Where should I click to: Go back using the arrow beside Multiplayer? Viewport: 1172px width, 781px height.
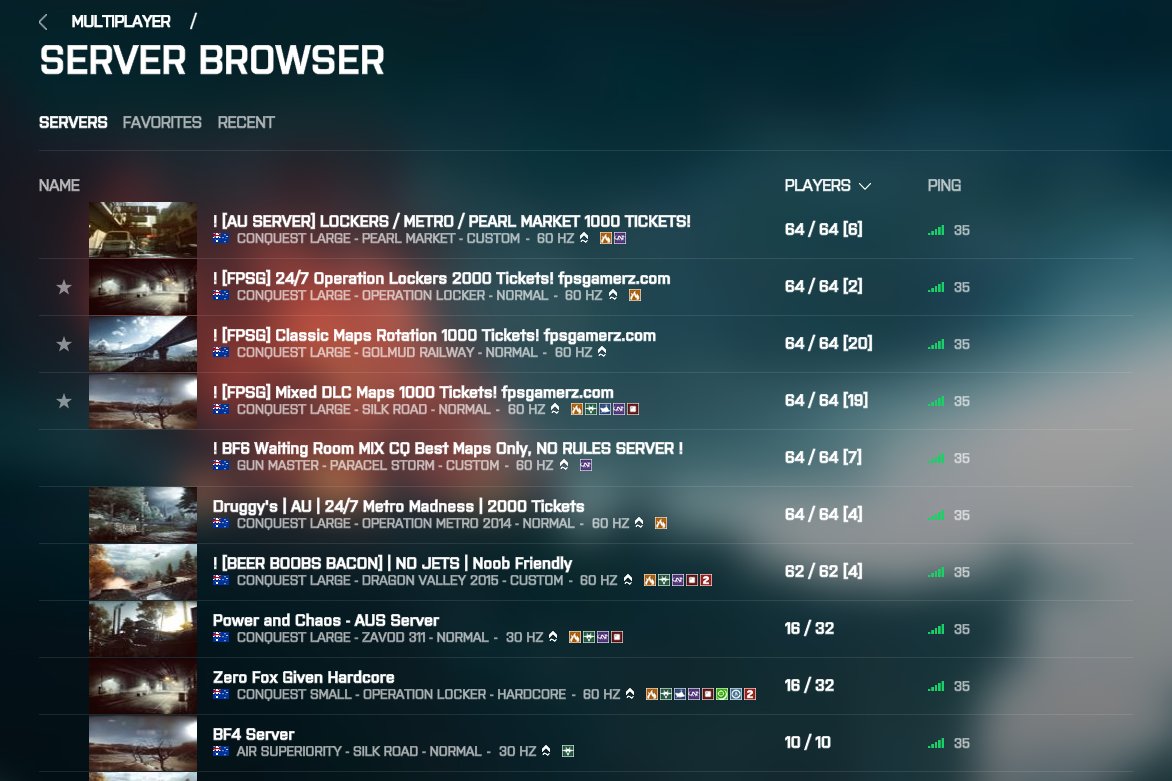pos(43,22)
